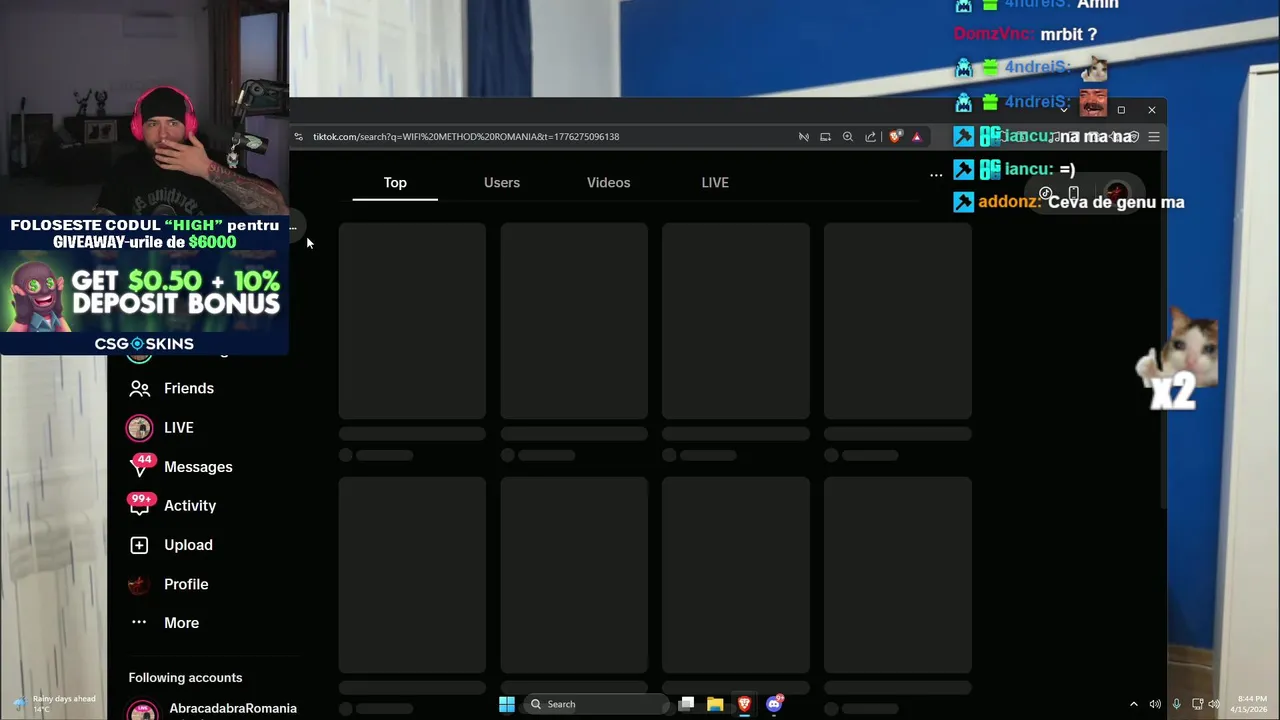This screenshot has height=720, width=1280.
Task: Open the weather widget Rainy days ahead
Action: (x=55, y=704)
